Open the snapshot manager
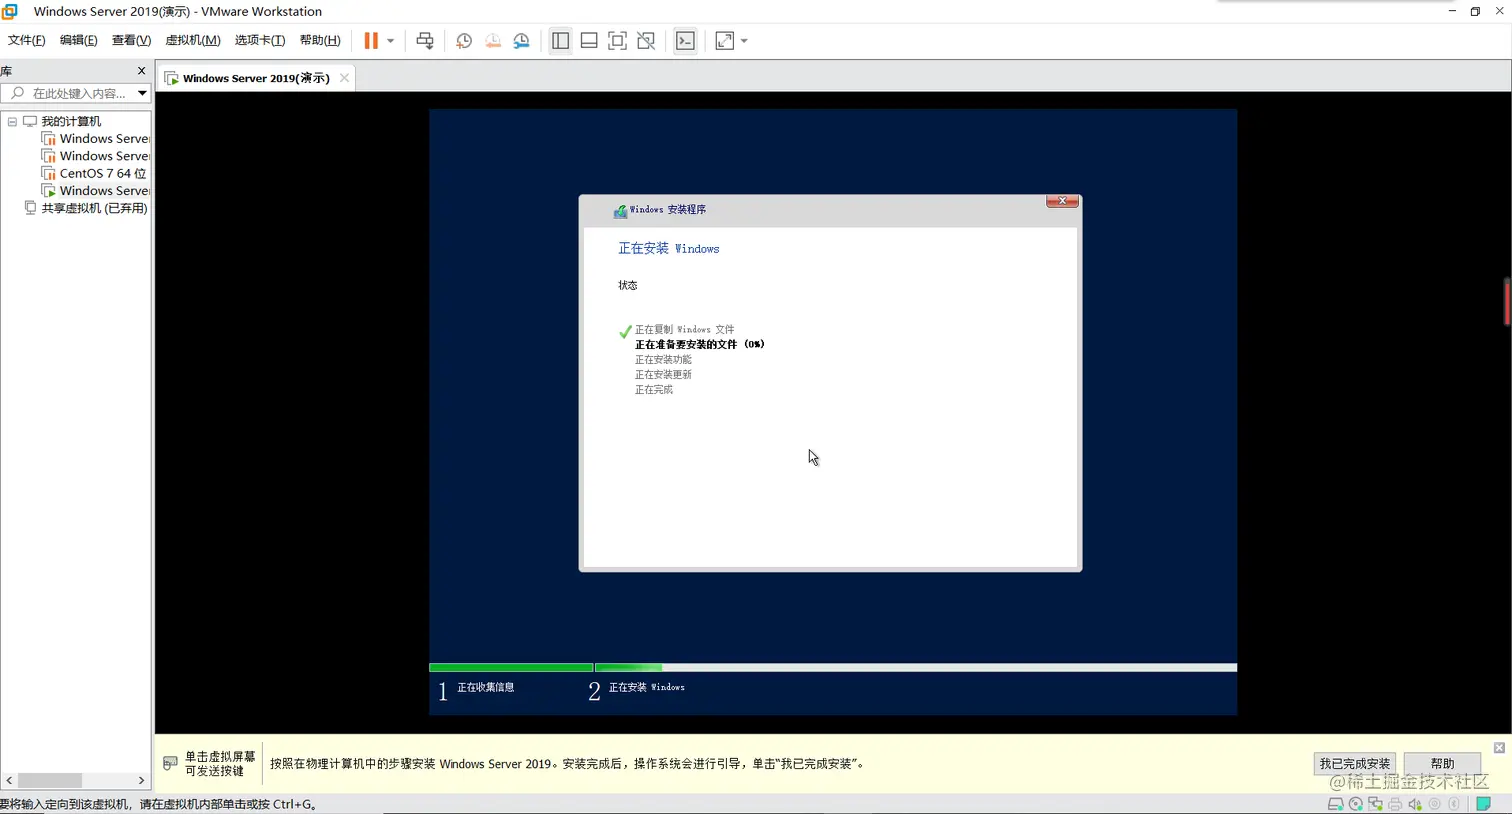Viewport: 1512px width, 814px height. (x=521, y=41)
